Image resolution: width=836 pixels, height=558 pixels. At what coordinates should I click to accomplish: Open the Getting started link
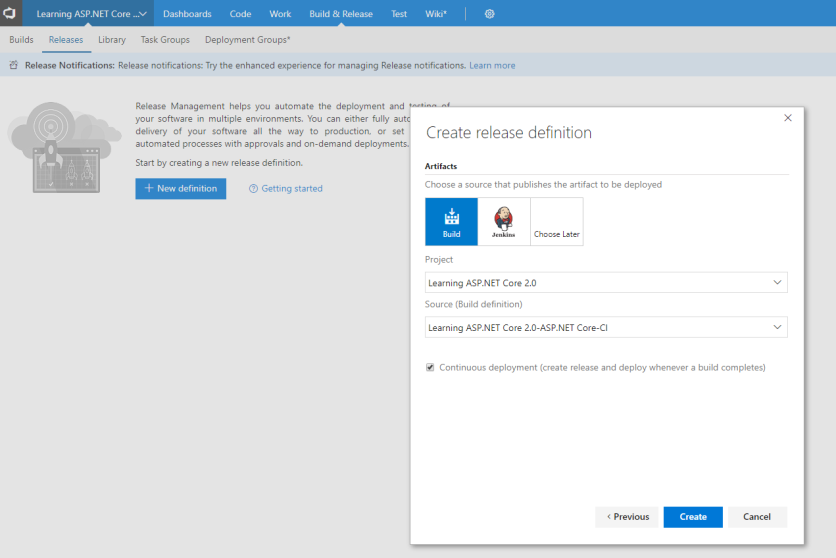[x=292, y=189]
